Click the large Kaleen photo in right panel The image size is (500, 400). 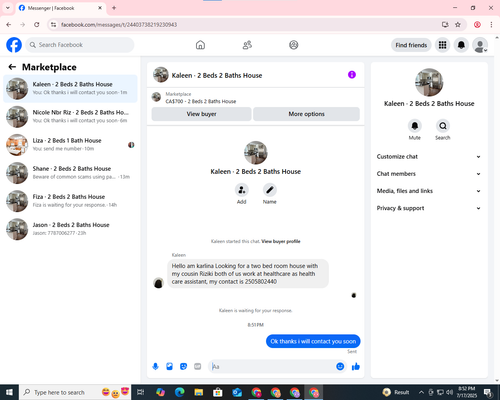(x=429, y=82)
